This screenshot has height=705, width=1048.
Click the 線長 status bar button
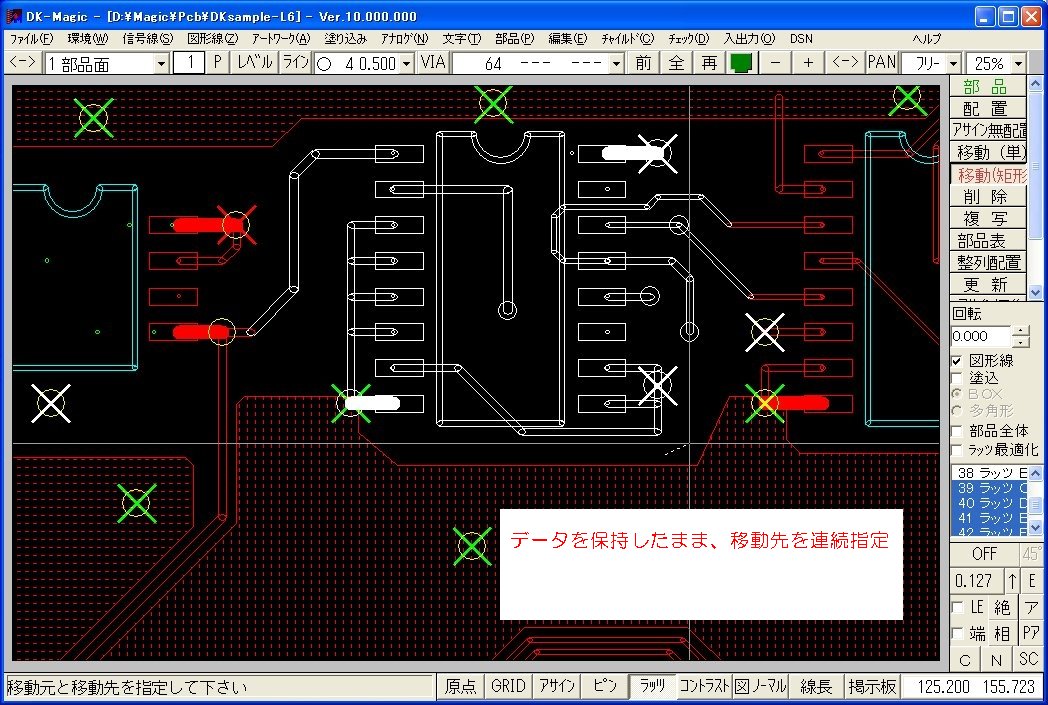pyautogui.click(x=816, y=686)
